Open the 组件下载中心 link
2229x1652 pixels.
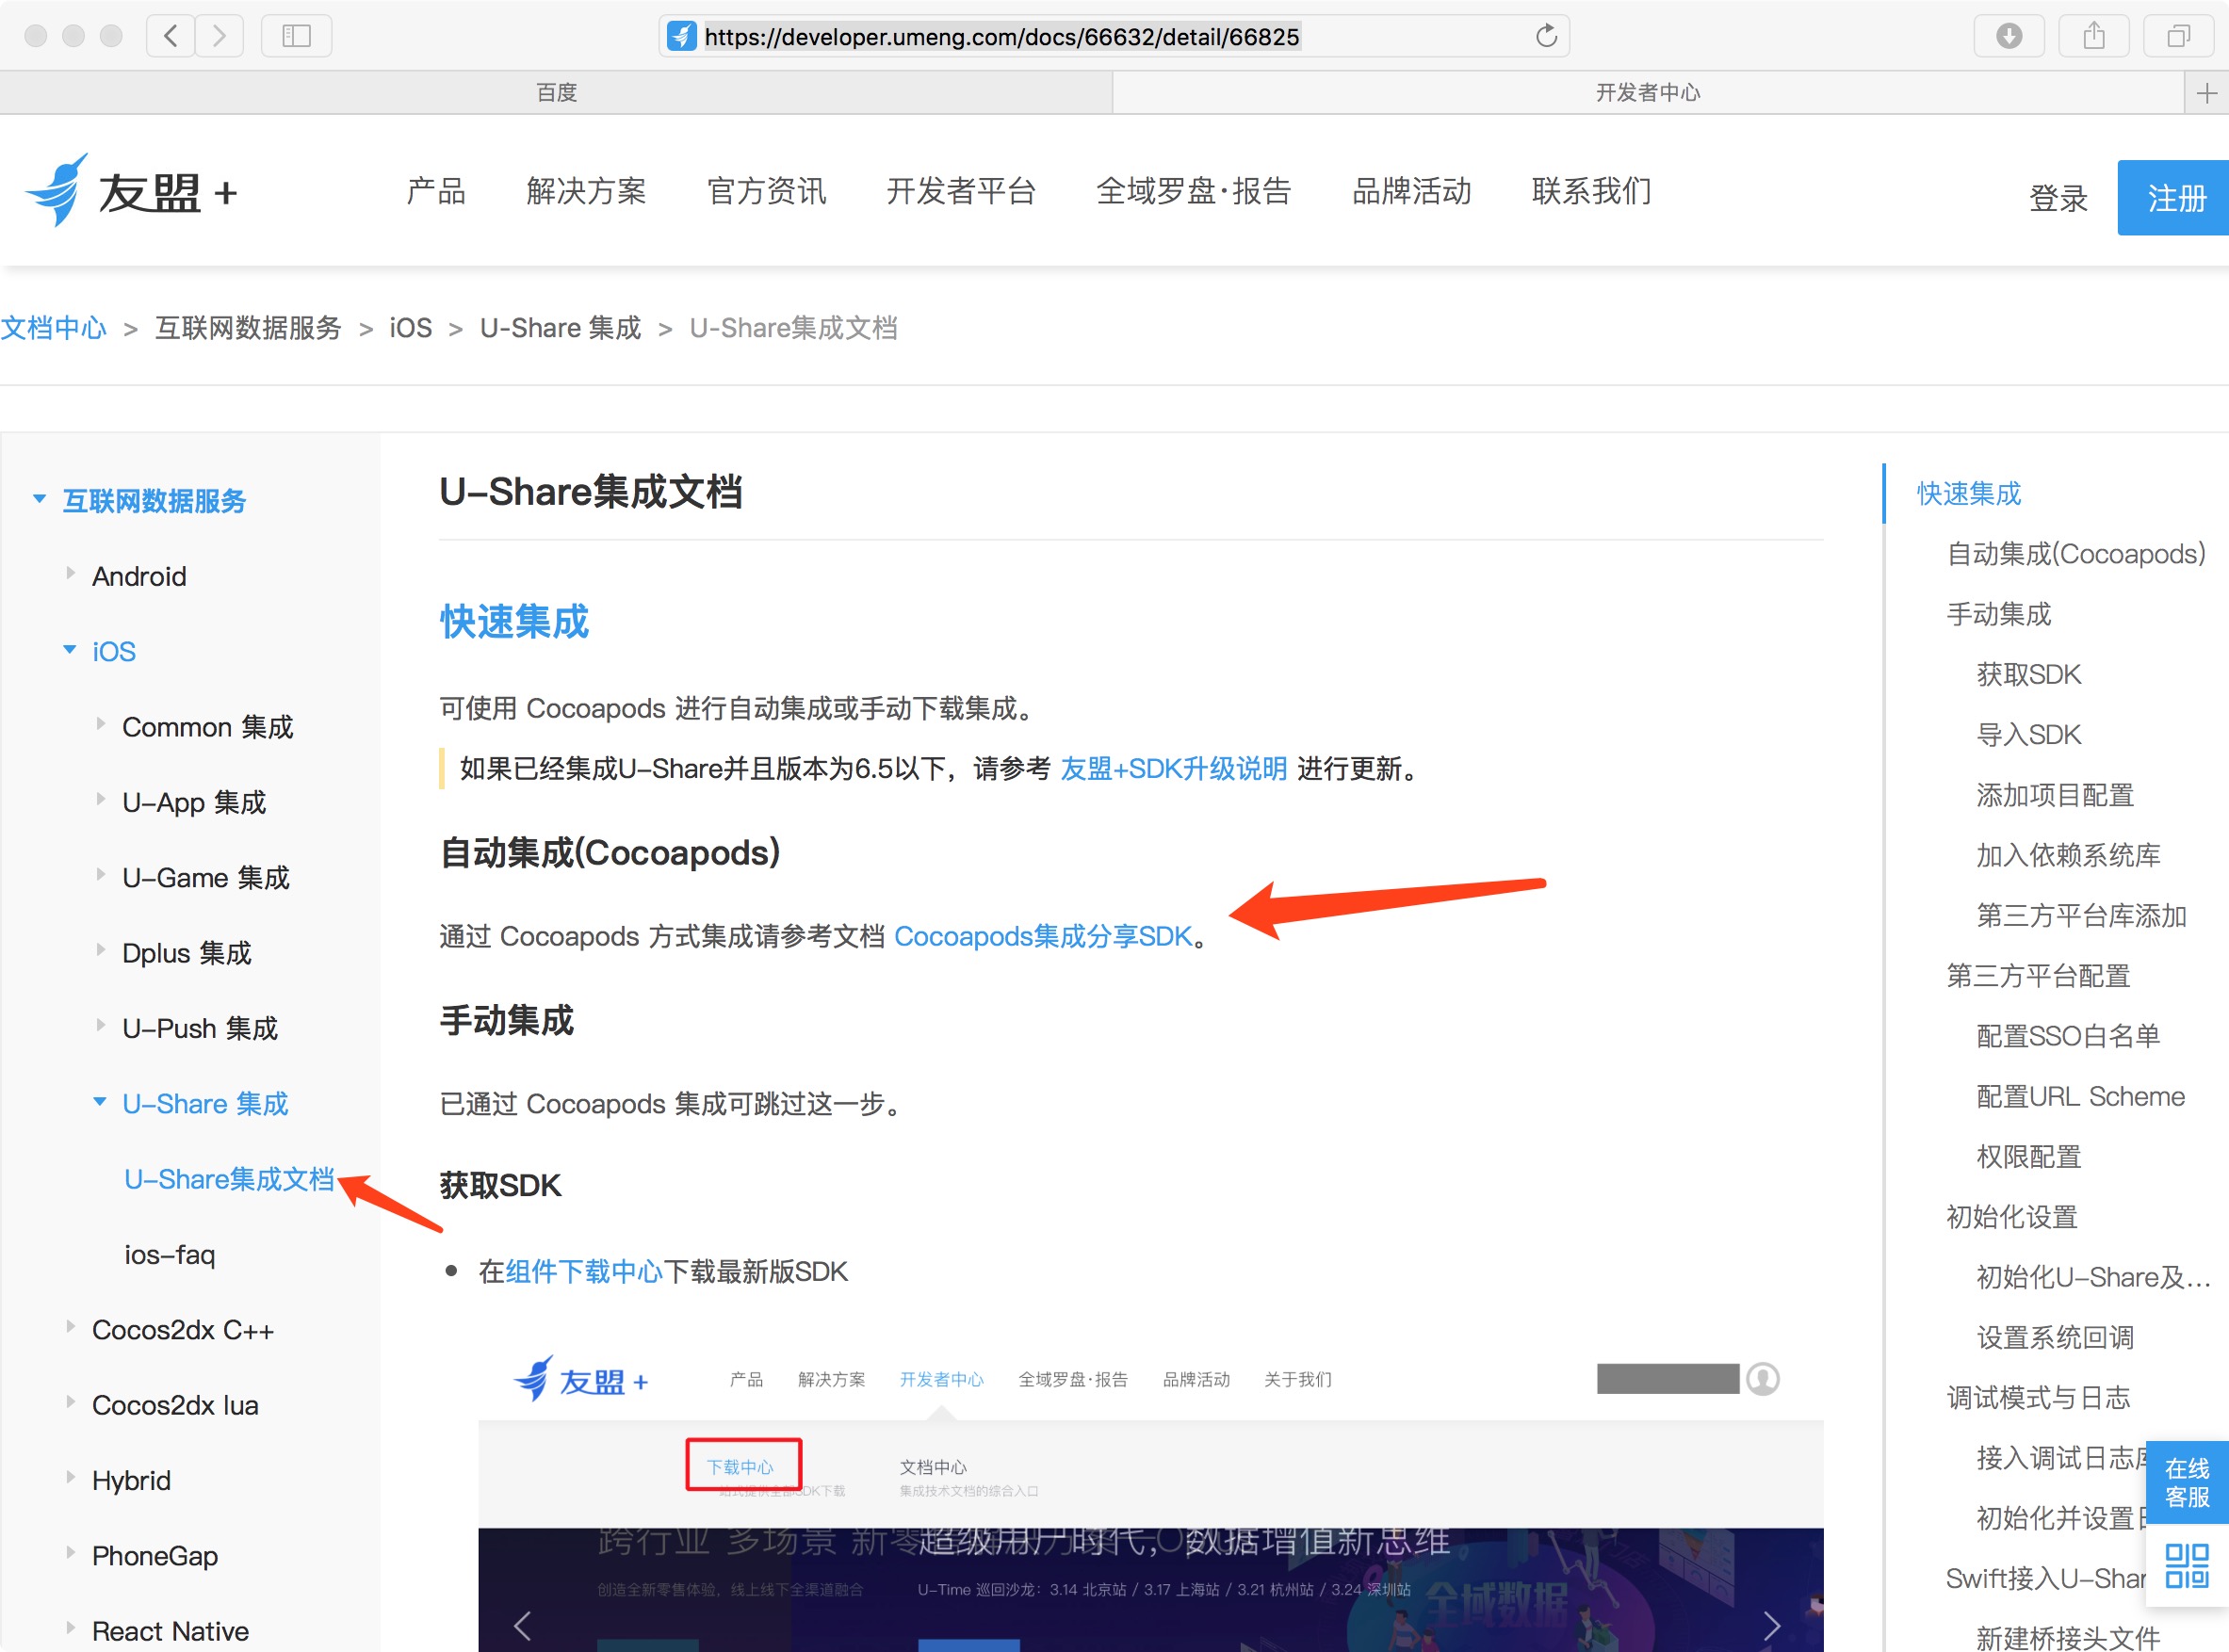click(x=584, y=1272)
